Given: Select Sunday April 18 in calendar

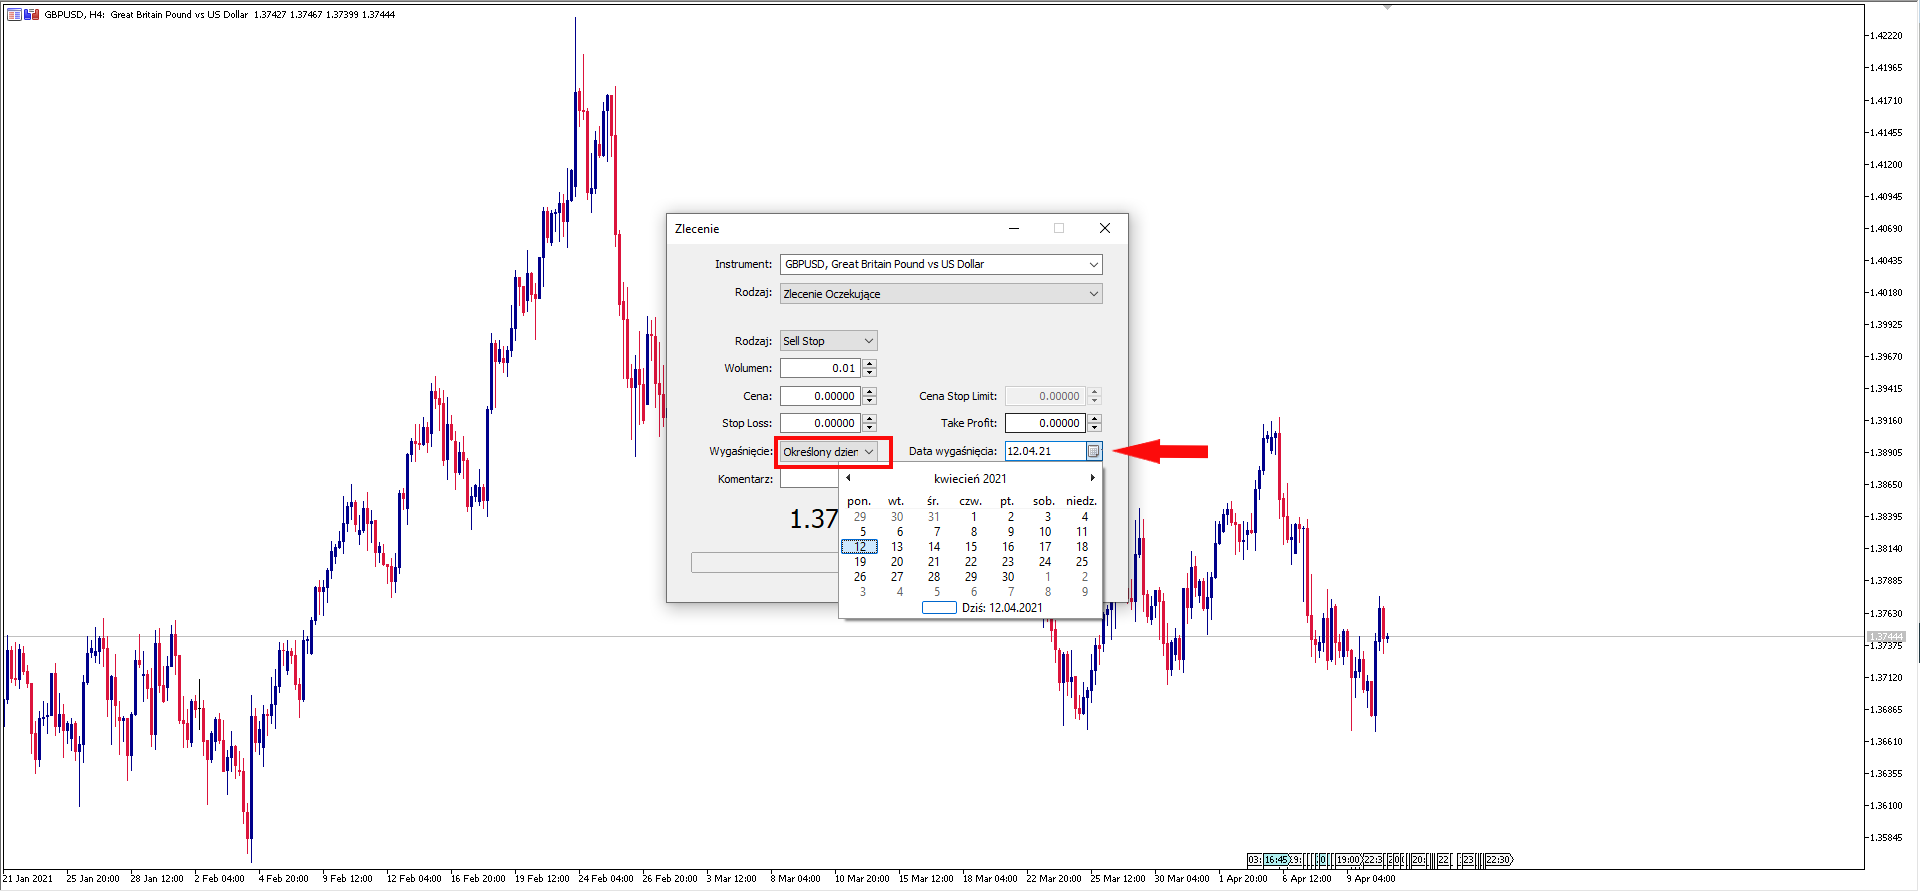Looking at the screenshot, I should pos(1082,547).
